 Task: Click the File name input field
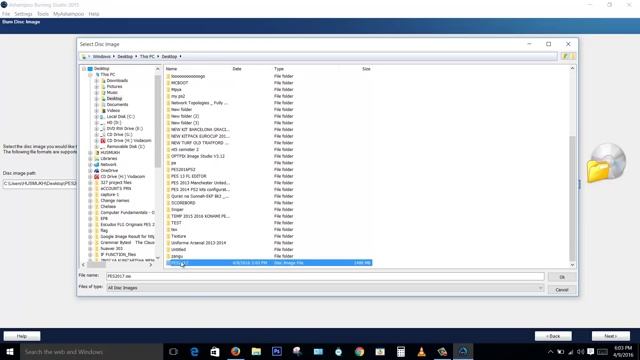(x=325, y=276)
